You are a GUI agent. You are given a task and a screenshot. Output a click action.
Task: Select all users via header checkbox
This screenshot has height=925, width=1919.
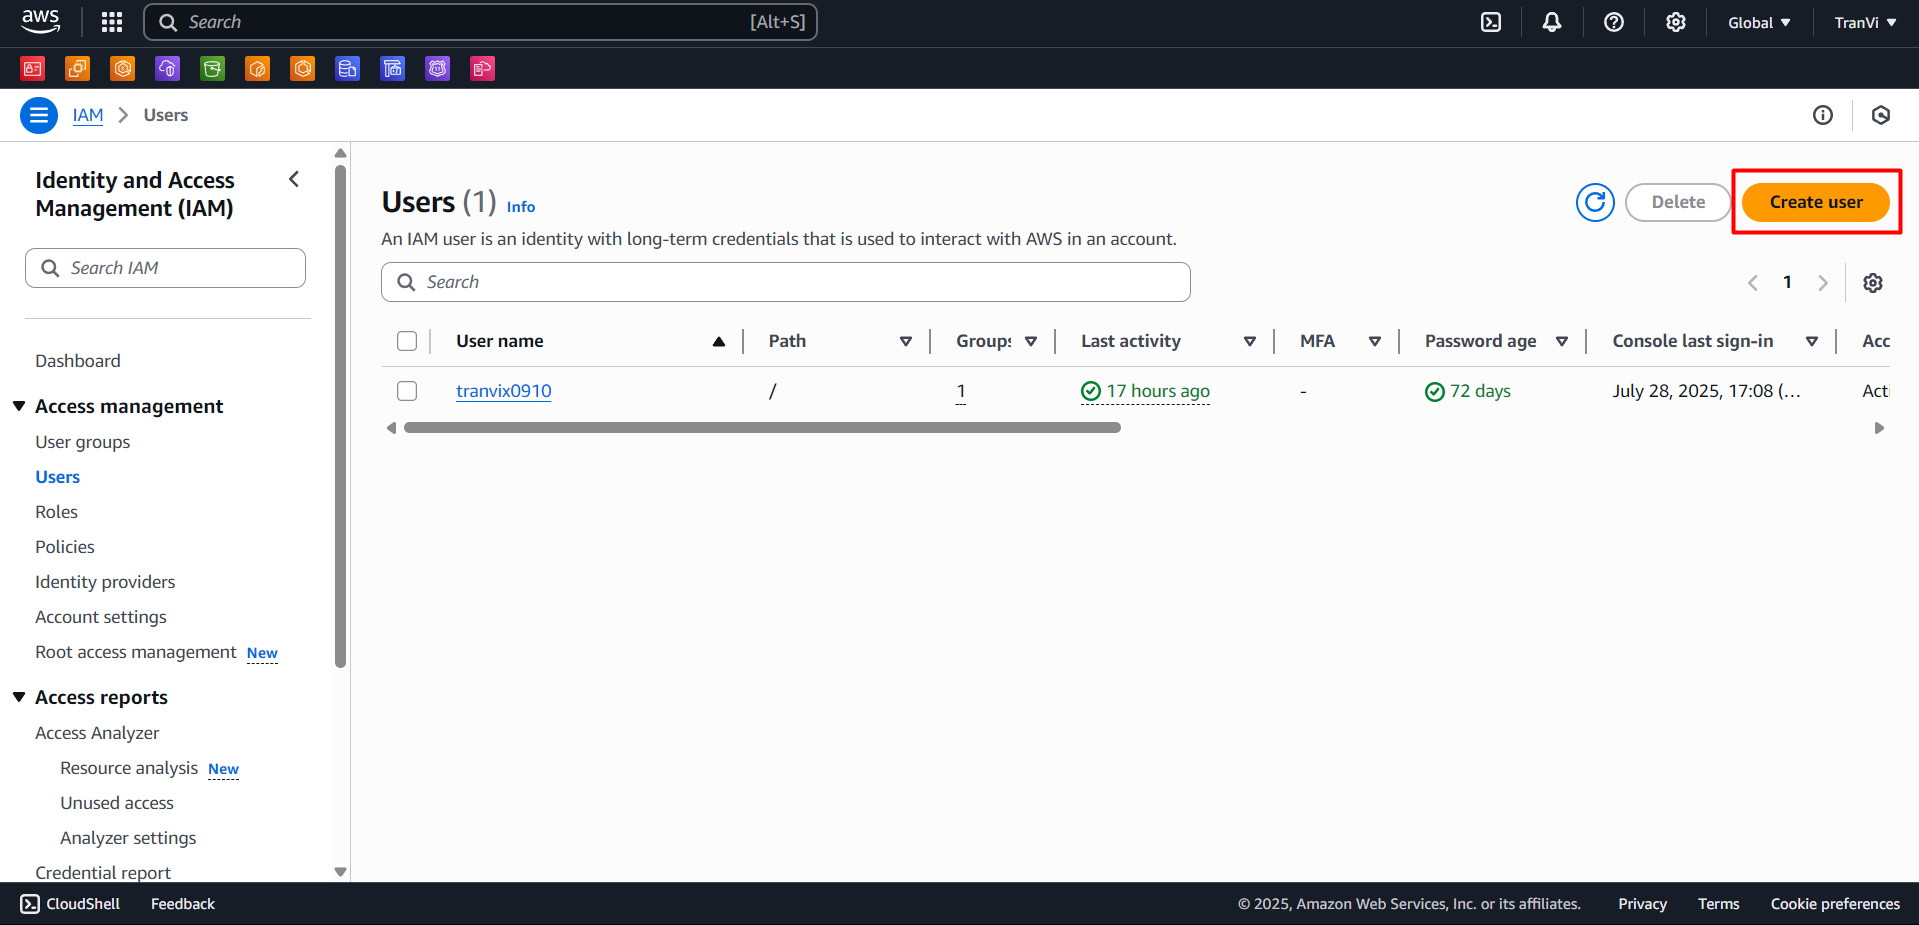(406, 340)
